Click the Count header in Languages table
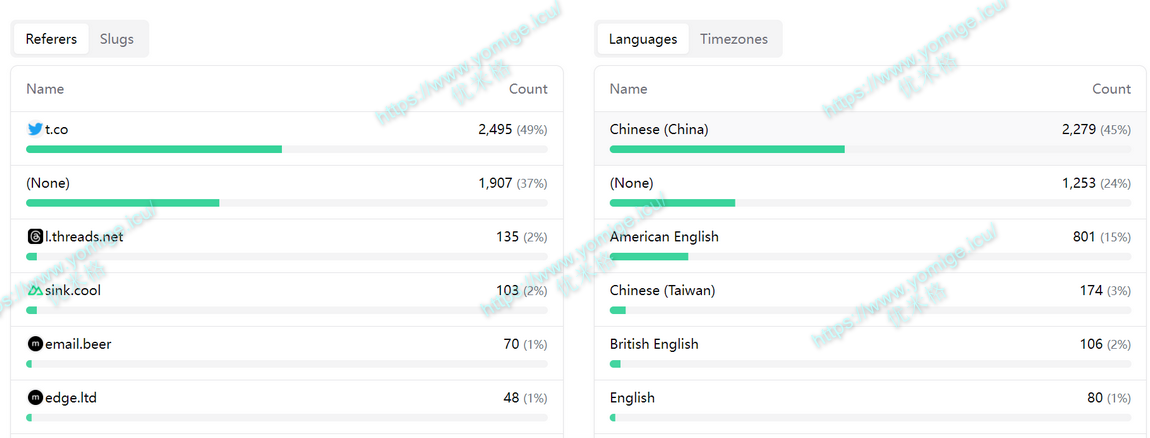 [1111, 89]
